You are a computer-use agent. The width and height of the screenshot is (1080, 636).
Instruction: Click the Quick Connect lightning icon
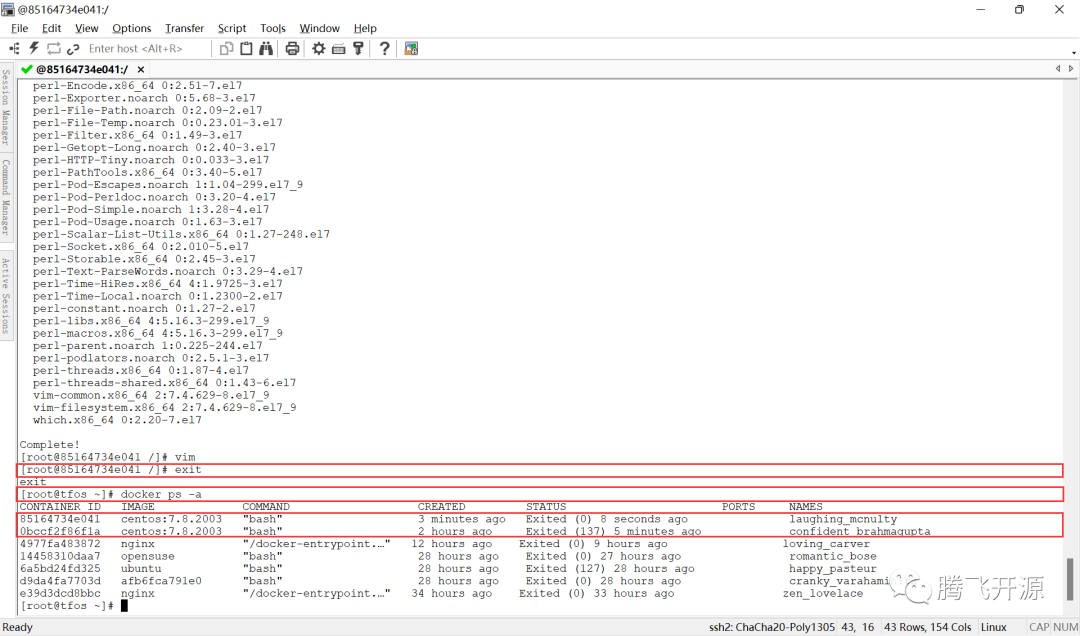click(34, 48)
